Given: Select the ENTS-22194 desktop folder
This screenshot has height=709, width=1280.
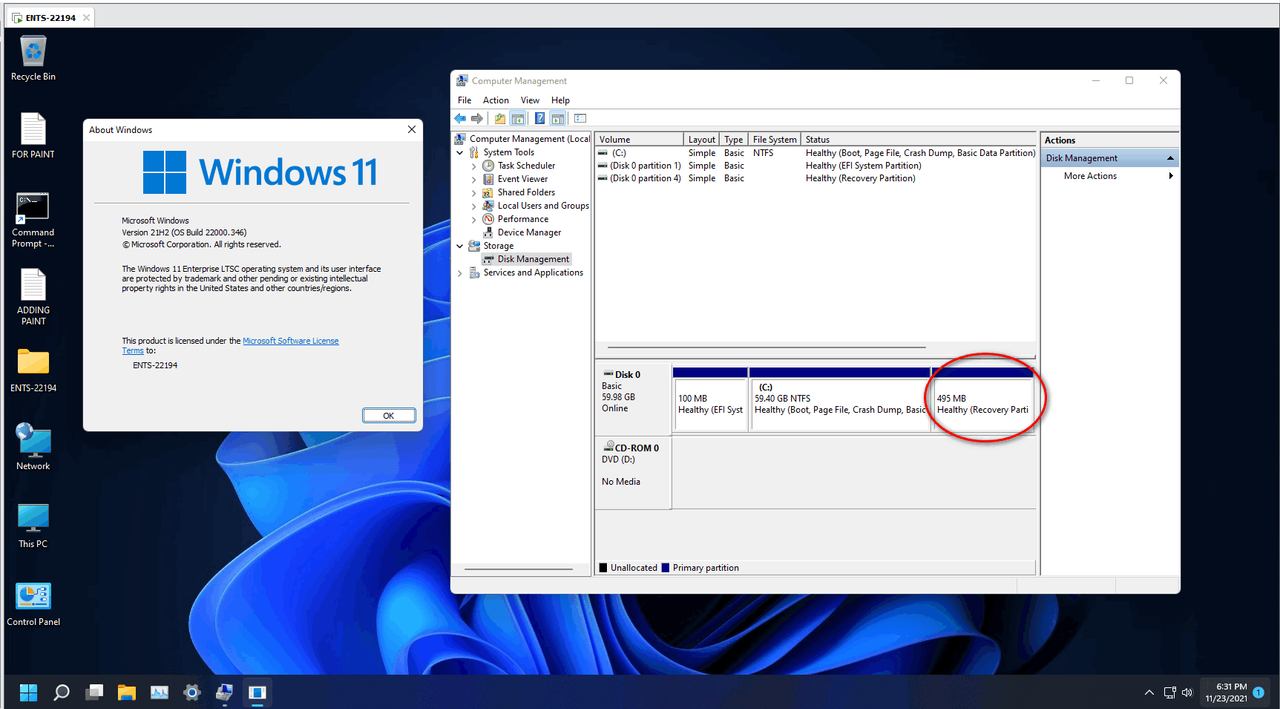Looking at the screenshot, I should 33,370.
